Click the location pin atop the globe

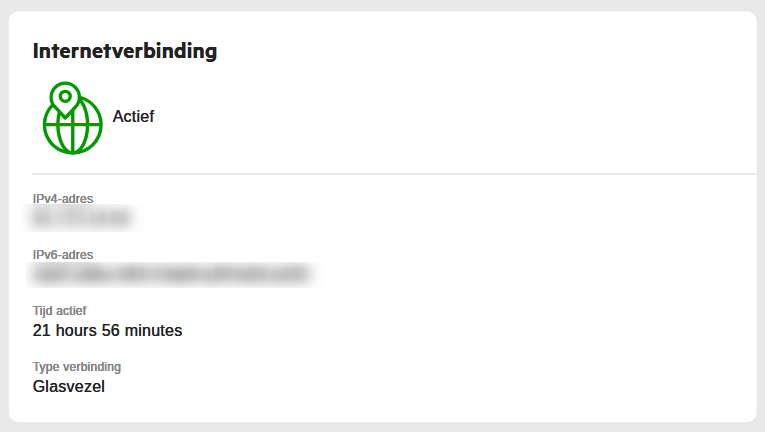coord(65,99)
